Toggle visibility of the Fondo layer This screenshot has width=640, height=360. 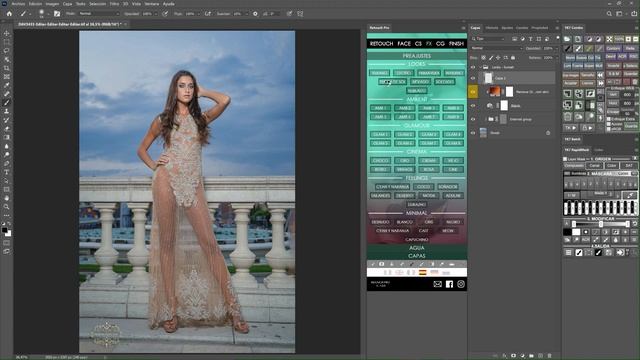473,133
